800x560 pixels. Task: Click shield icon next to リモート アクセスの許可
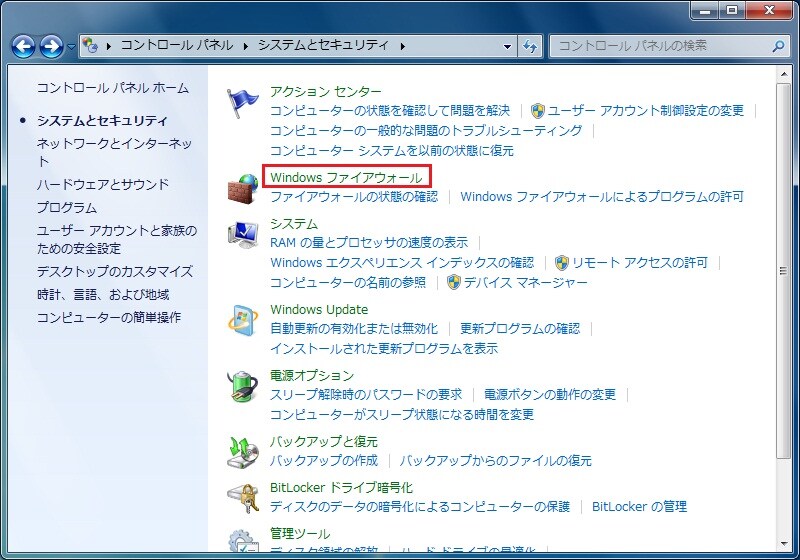coord(561,263)
